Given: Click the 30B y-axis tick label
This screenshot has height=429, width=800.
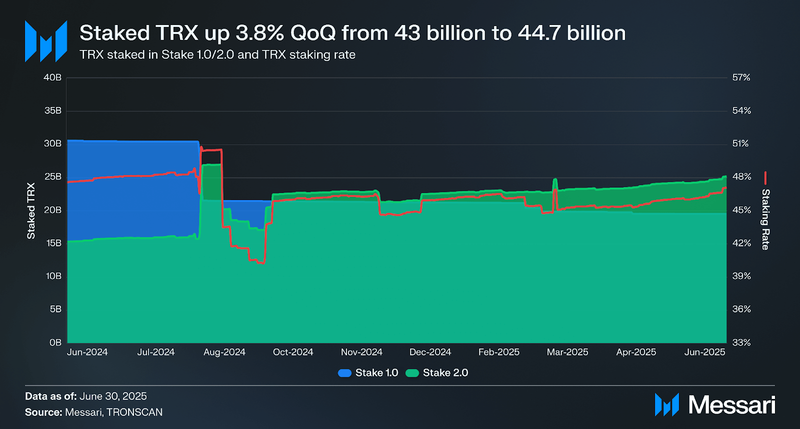Looking at the screenshot, I should click(53, 144).
